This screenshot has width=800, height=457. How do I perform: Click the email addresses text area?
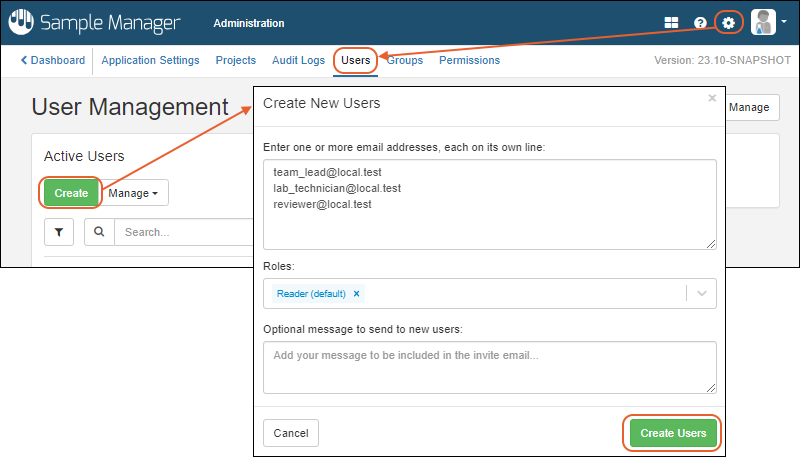[x=490, y=203]
